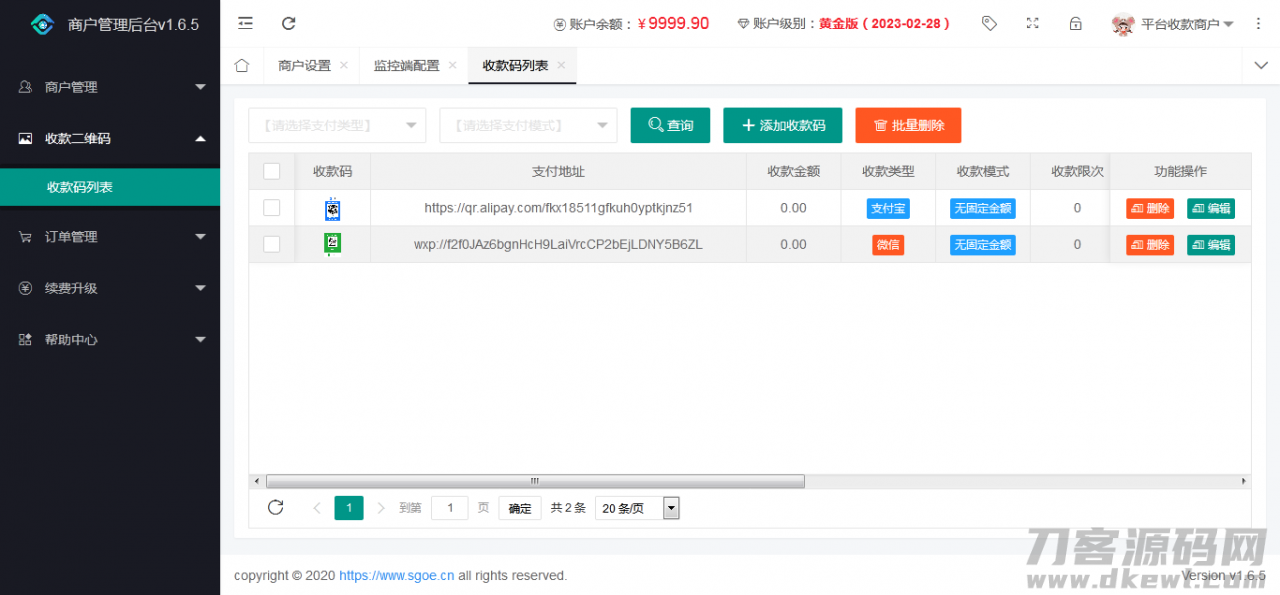The width and height of the screenshot is (1280, 595).
Task: Open the vertical three-dot menu in header
Action: 1258,22
